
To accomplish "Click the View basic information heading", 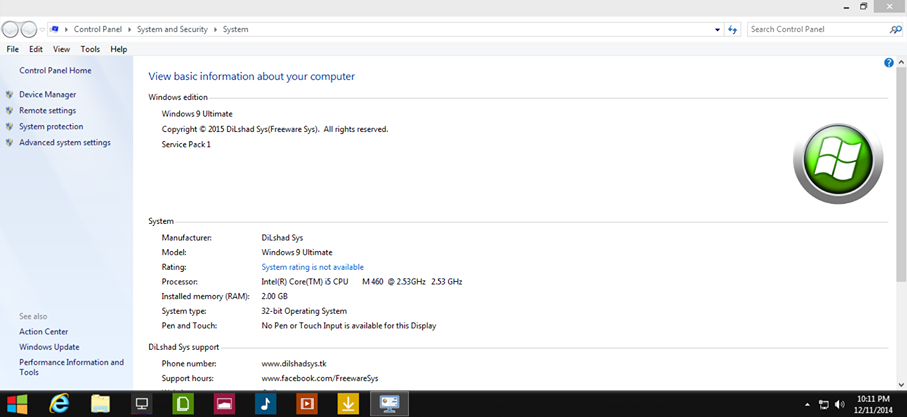I will click(x=252, y=76).
